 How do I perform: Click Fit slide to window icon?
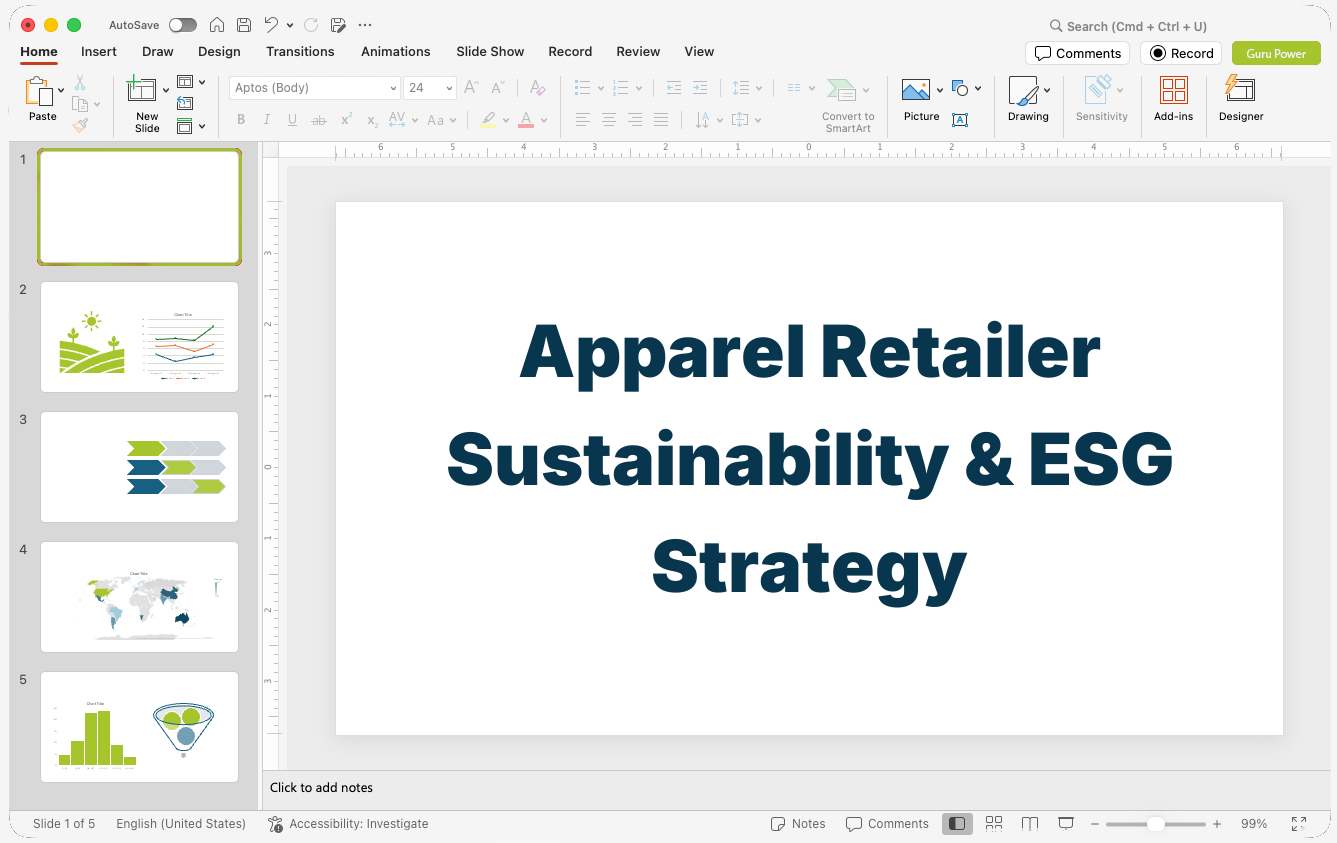(1299, 824)
